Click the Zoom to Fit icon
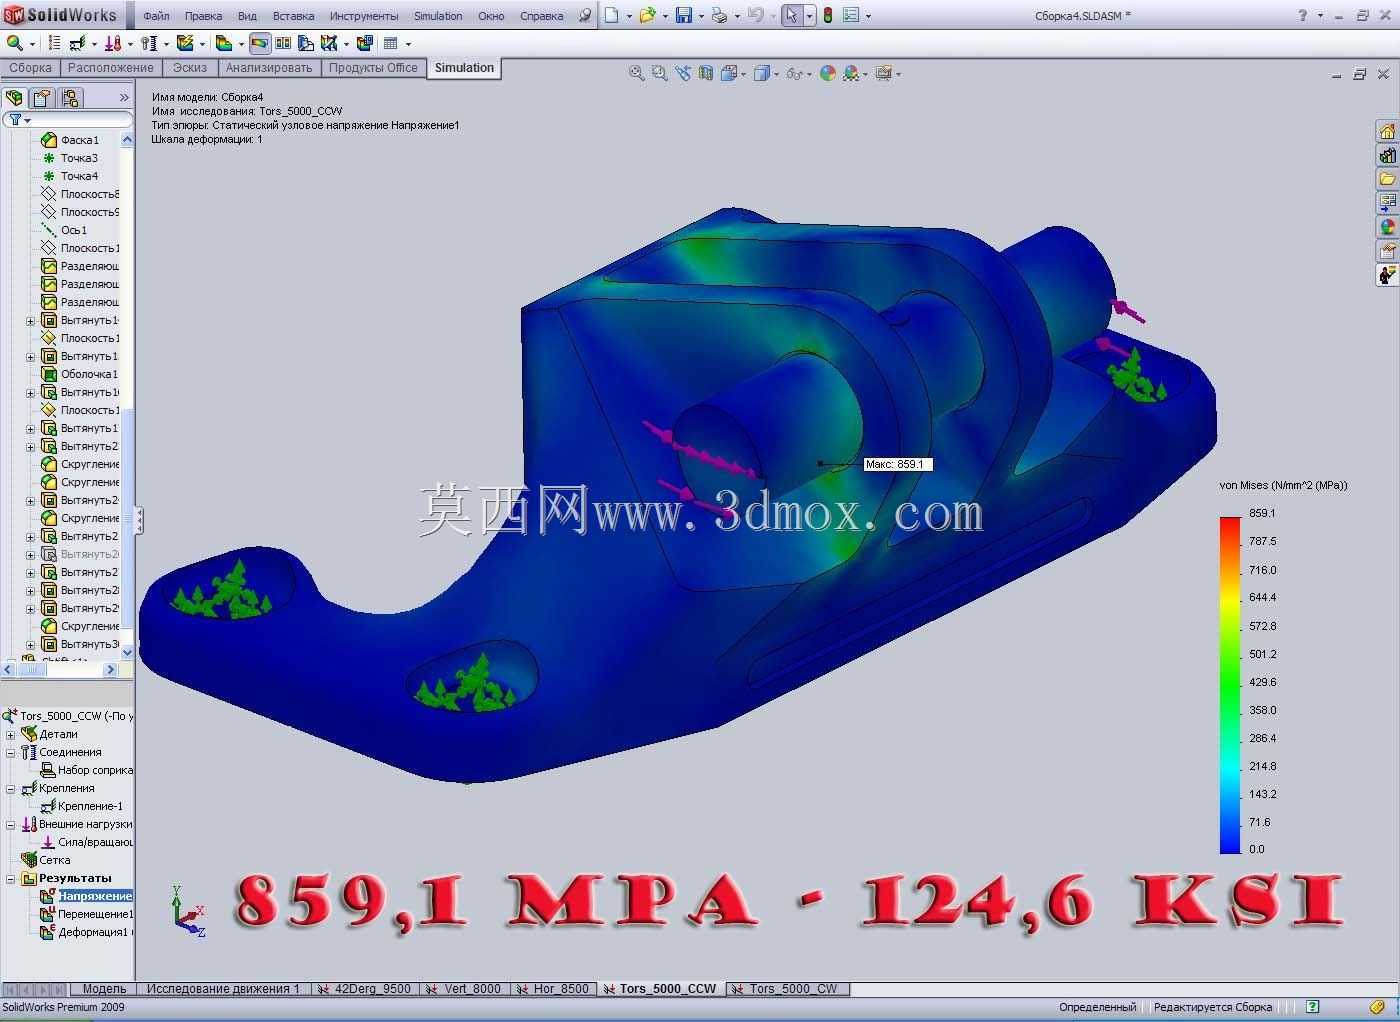This screenshot has height=1022, width=1400. pyautogui.click(x=636, y=73)
